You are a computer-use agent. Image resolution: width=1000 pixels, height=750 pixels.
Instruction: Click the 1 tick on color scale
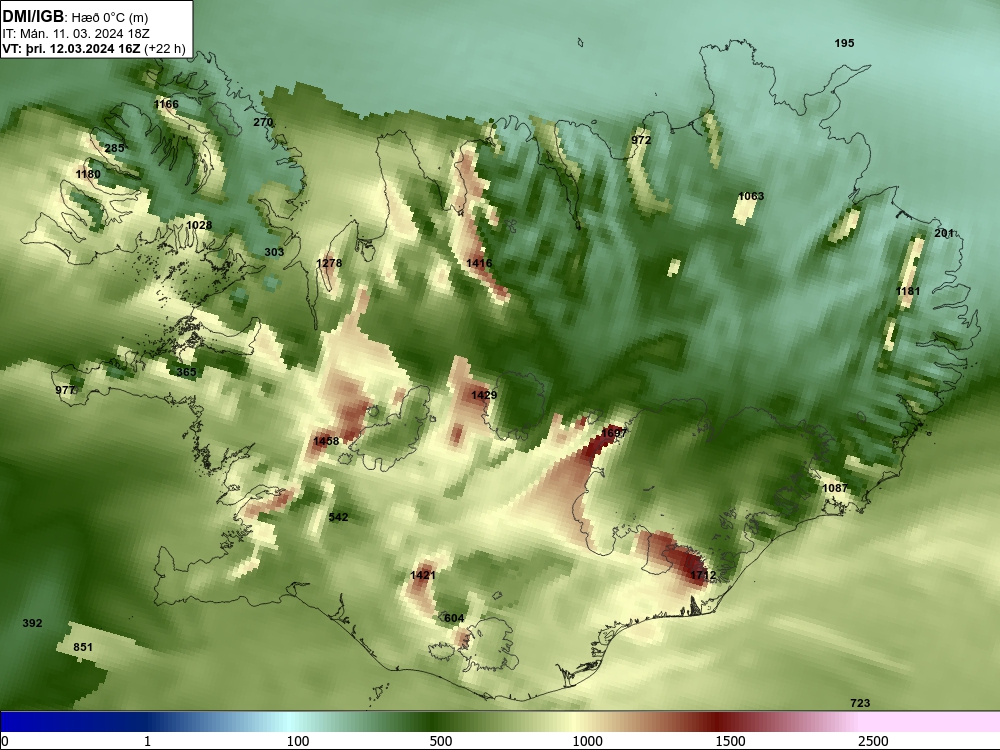click(x=147, y=741)
